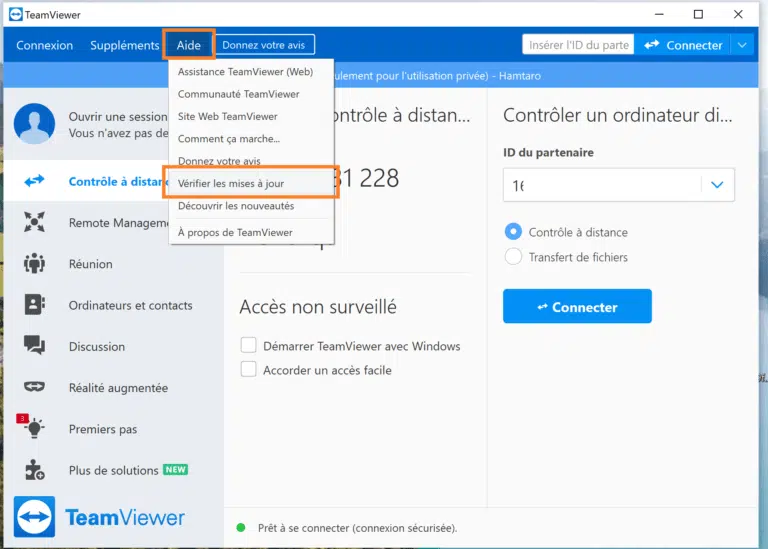Screen dimensions: 768x549
Task: Click the NEW badge beside Plus de solutions
Action: pos(175,470)
